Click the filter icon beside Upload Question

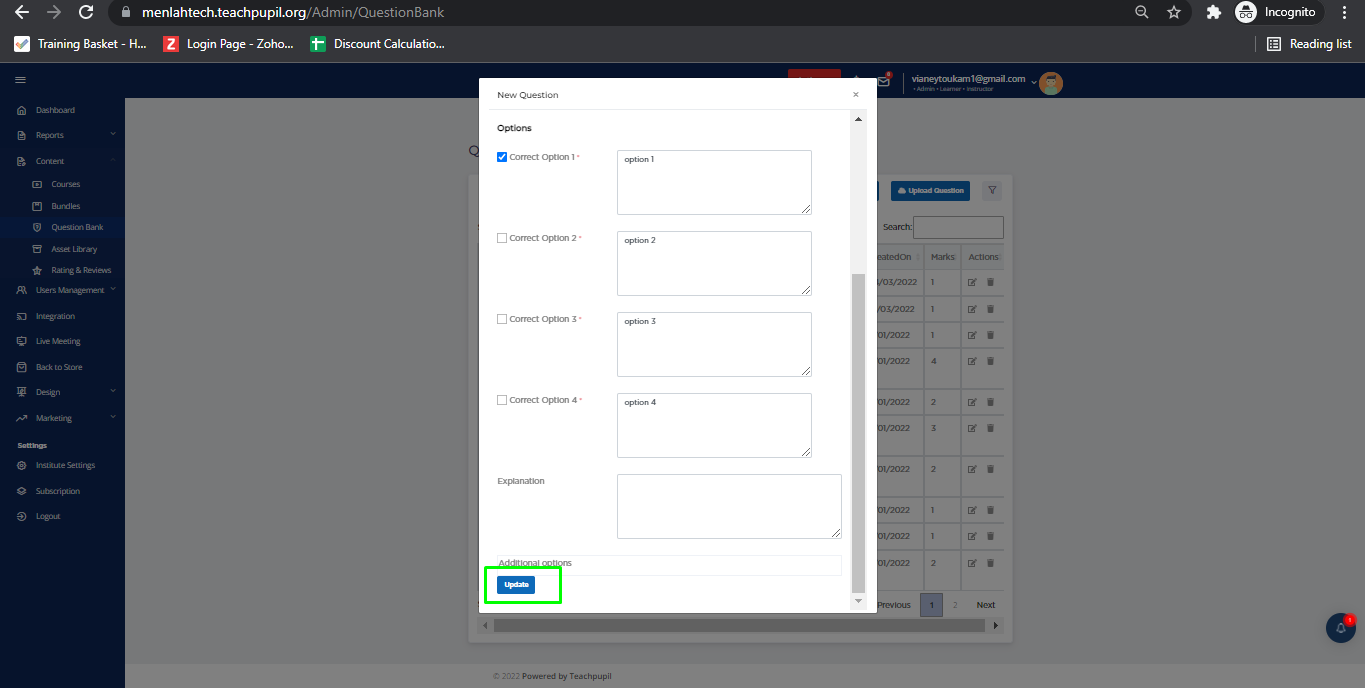(x=991, y=190)
